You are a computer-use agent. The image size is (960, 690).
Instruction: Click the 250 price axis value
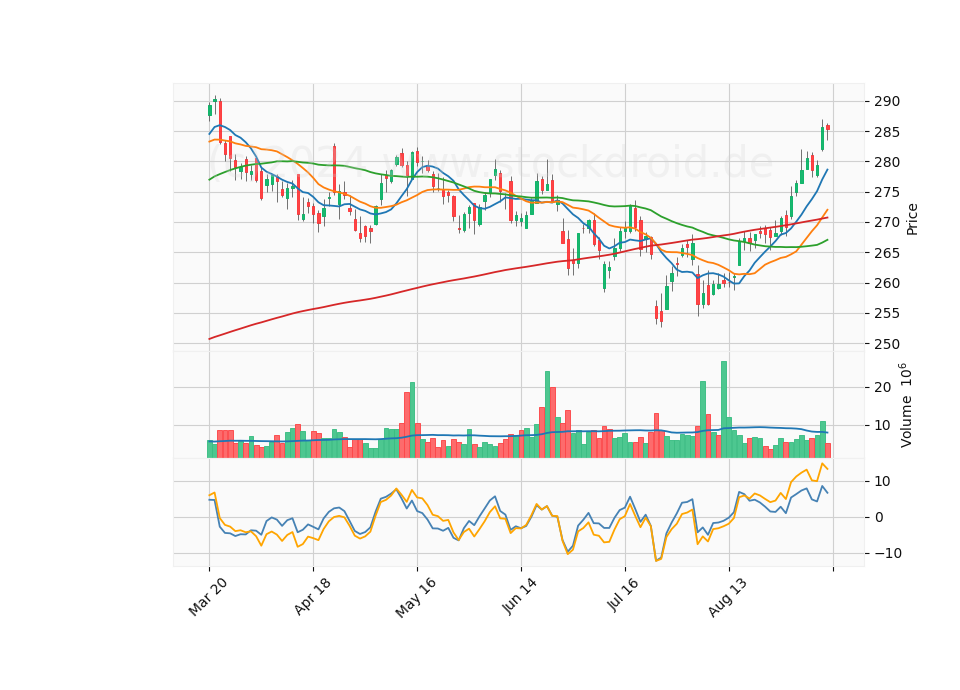pyautogui.click(x=887, y=344)
